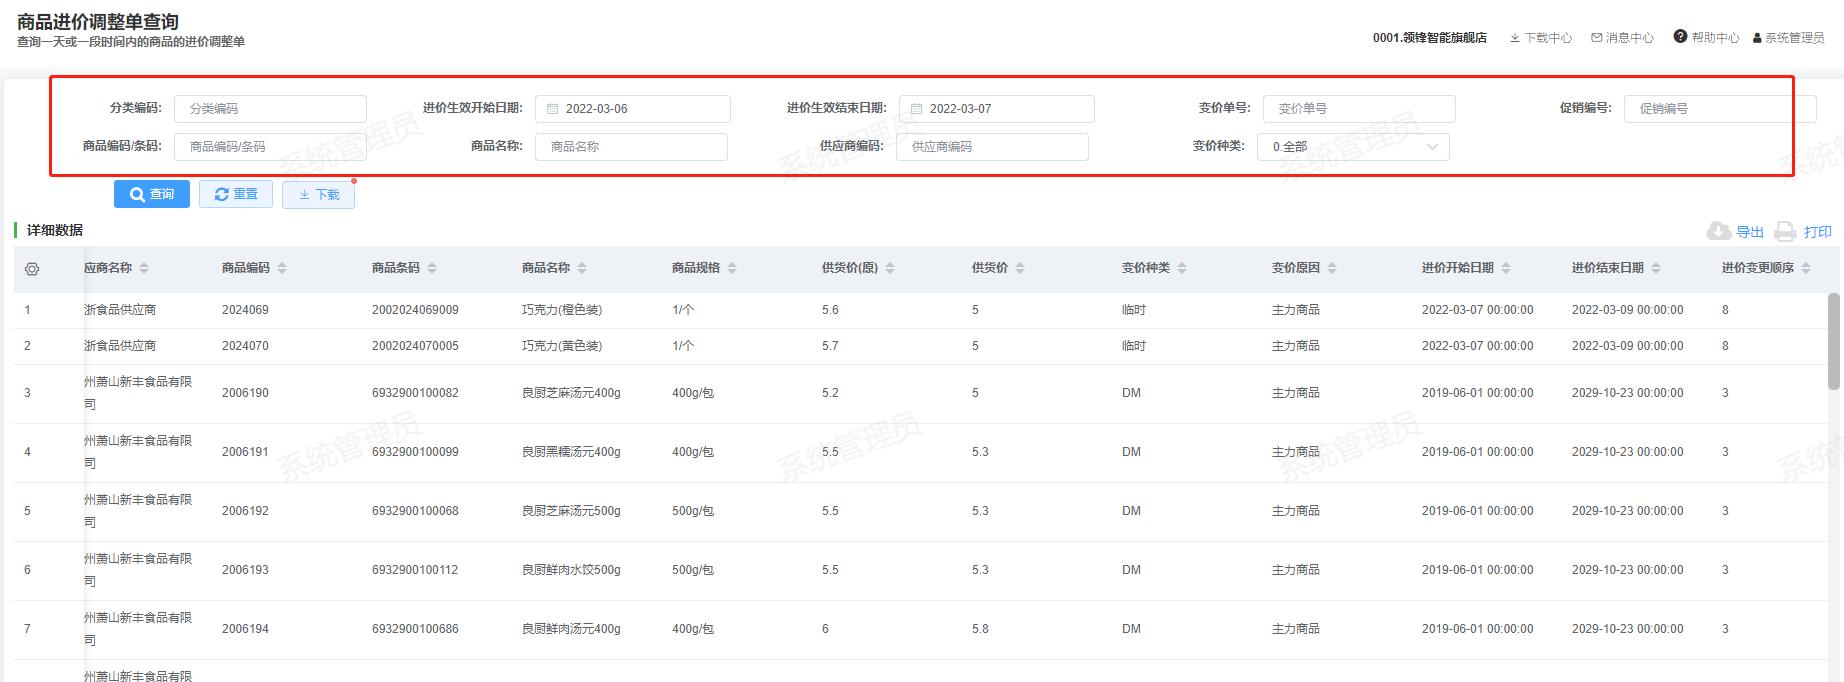This screenshot has width=1844, height=682.
Task: Open the 进价生效结束日期 date picker
Action: [996, 109]
